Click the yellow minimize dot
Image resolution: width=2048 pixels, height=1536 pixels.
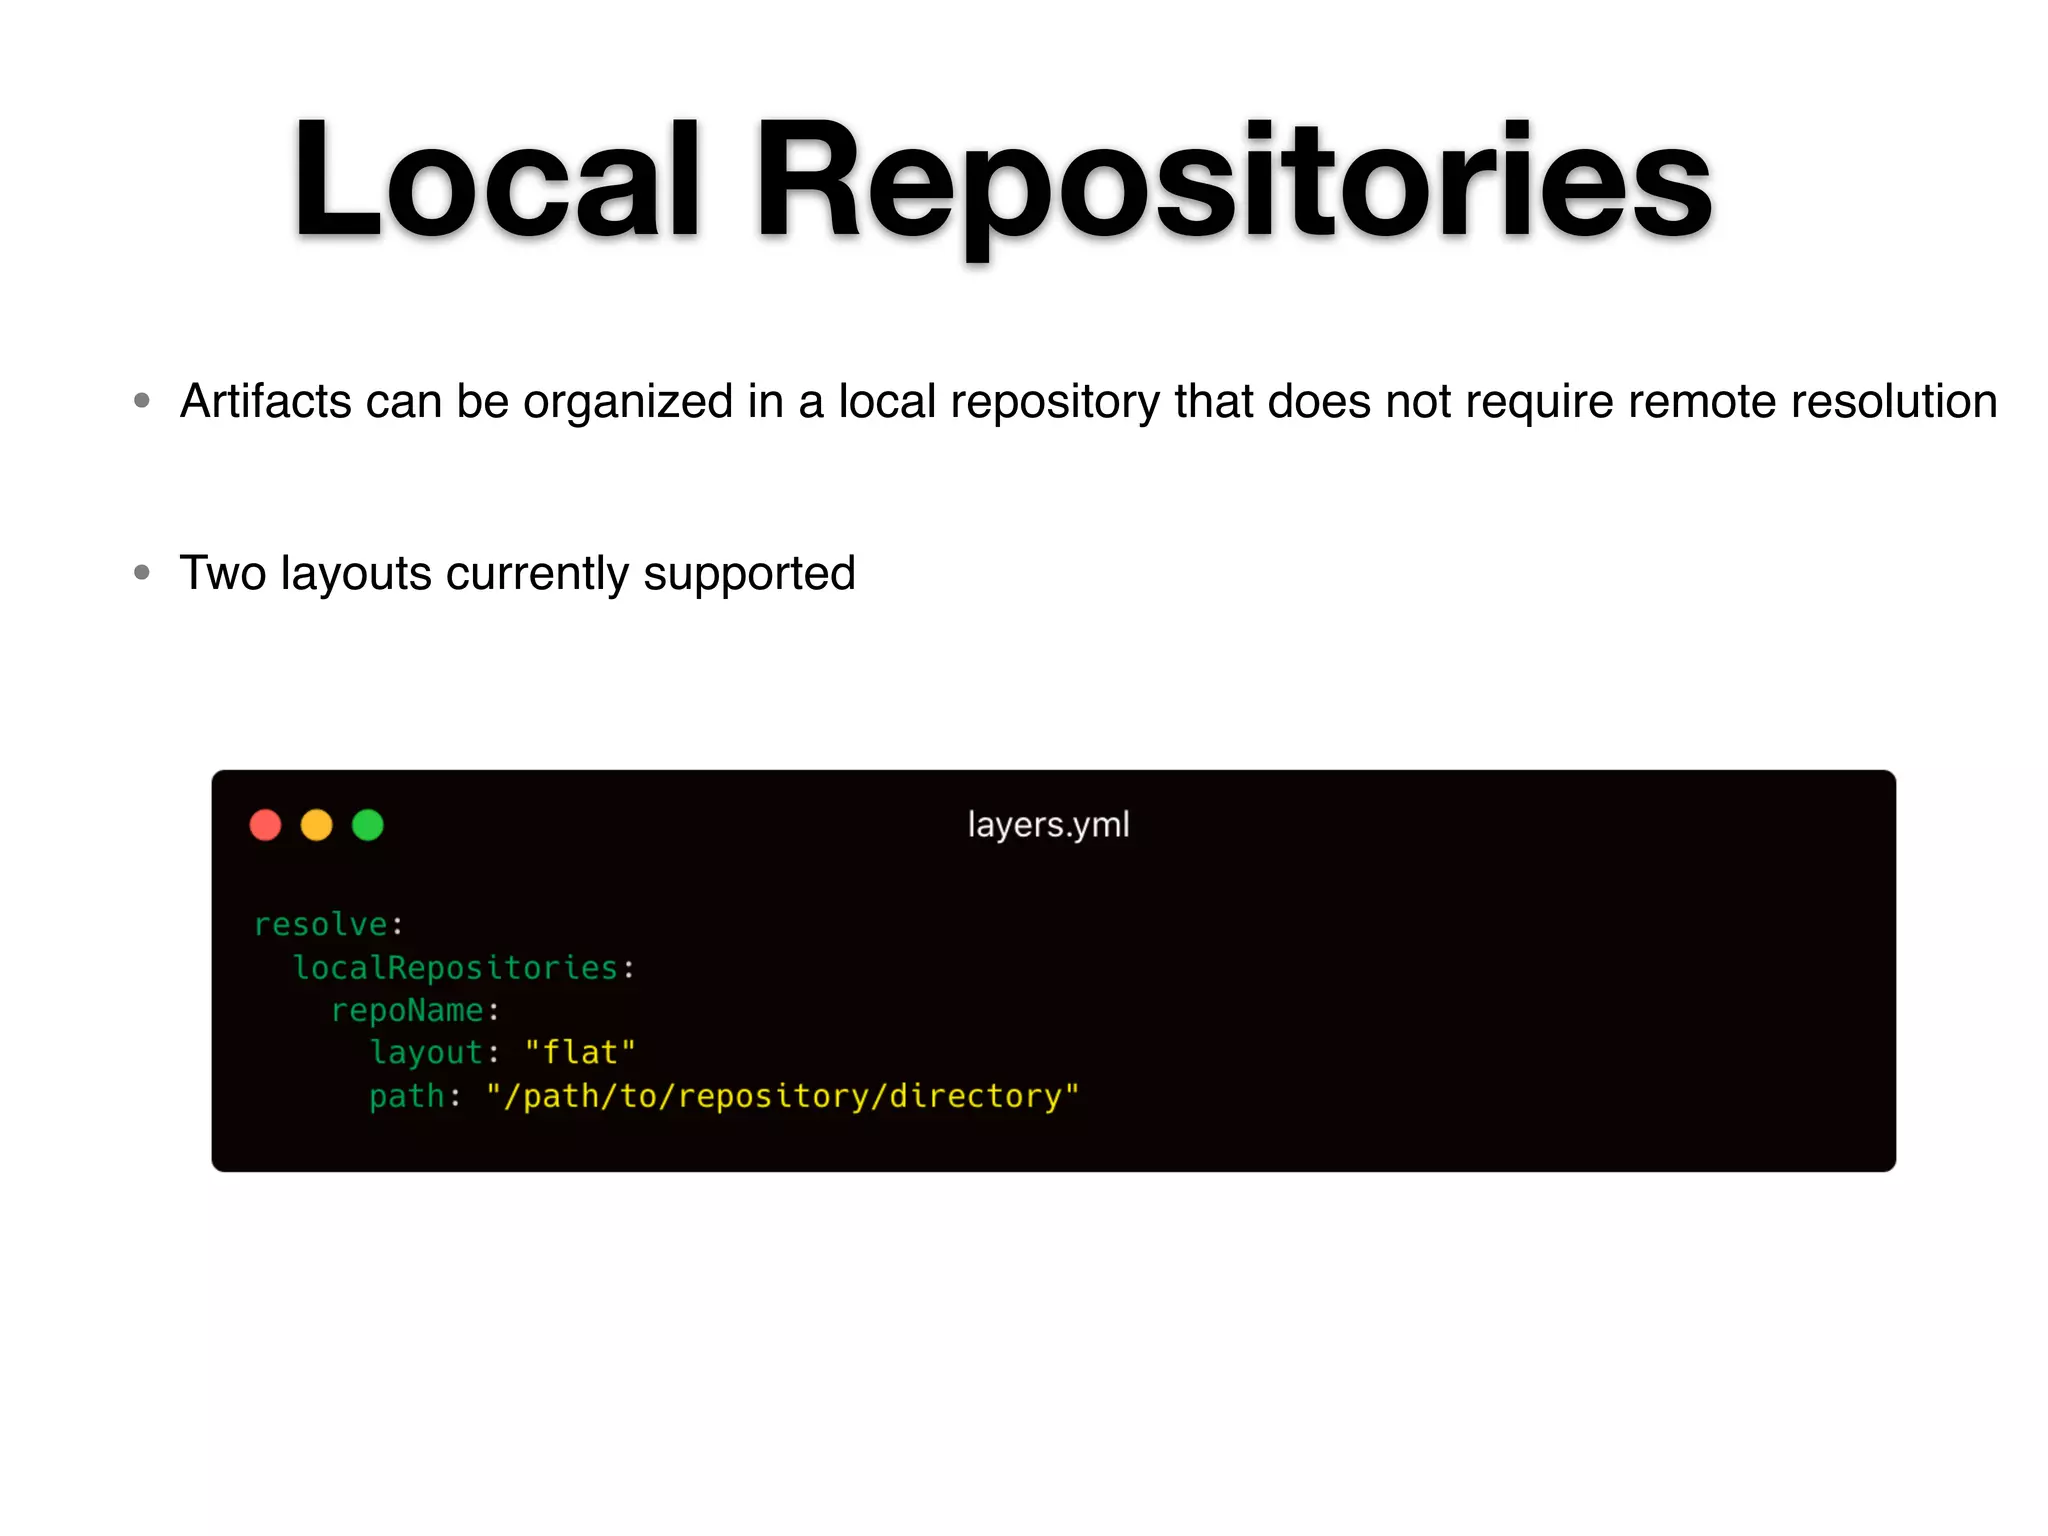[316, 825]
